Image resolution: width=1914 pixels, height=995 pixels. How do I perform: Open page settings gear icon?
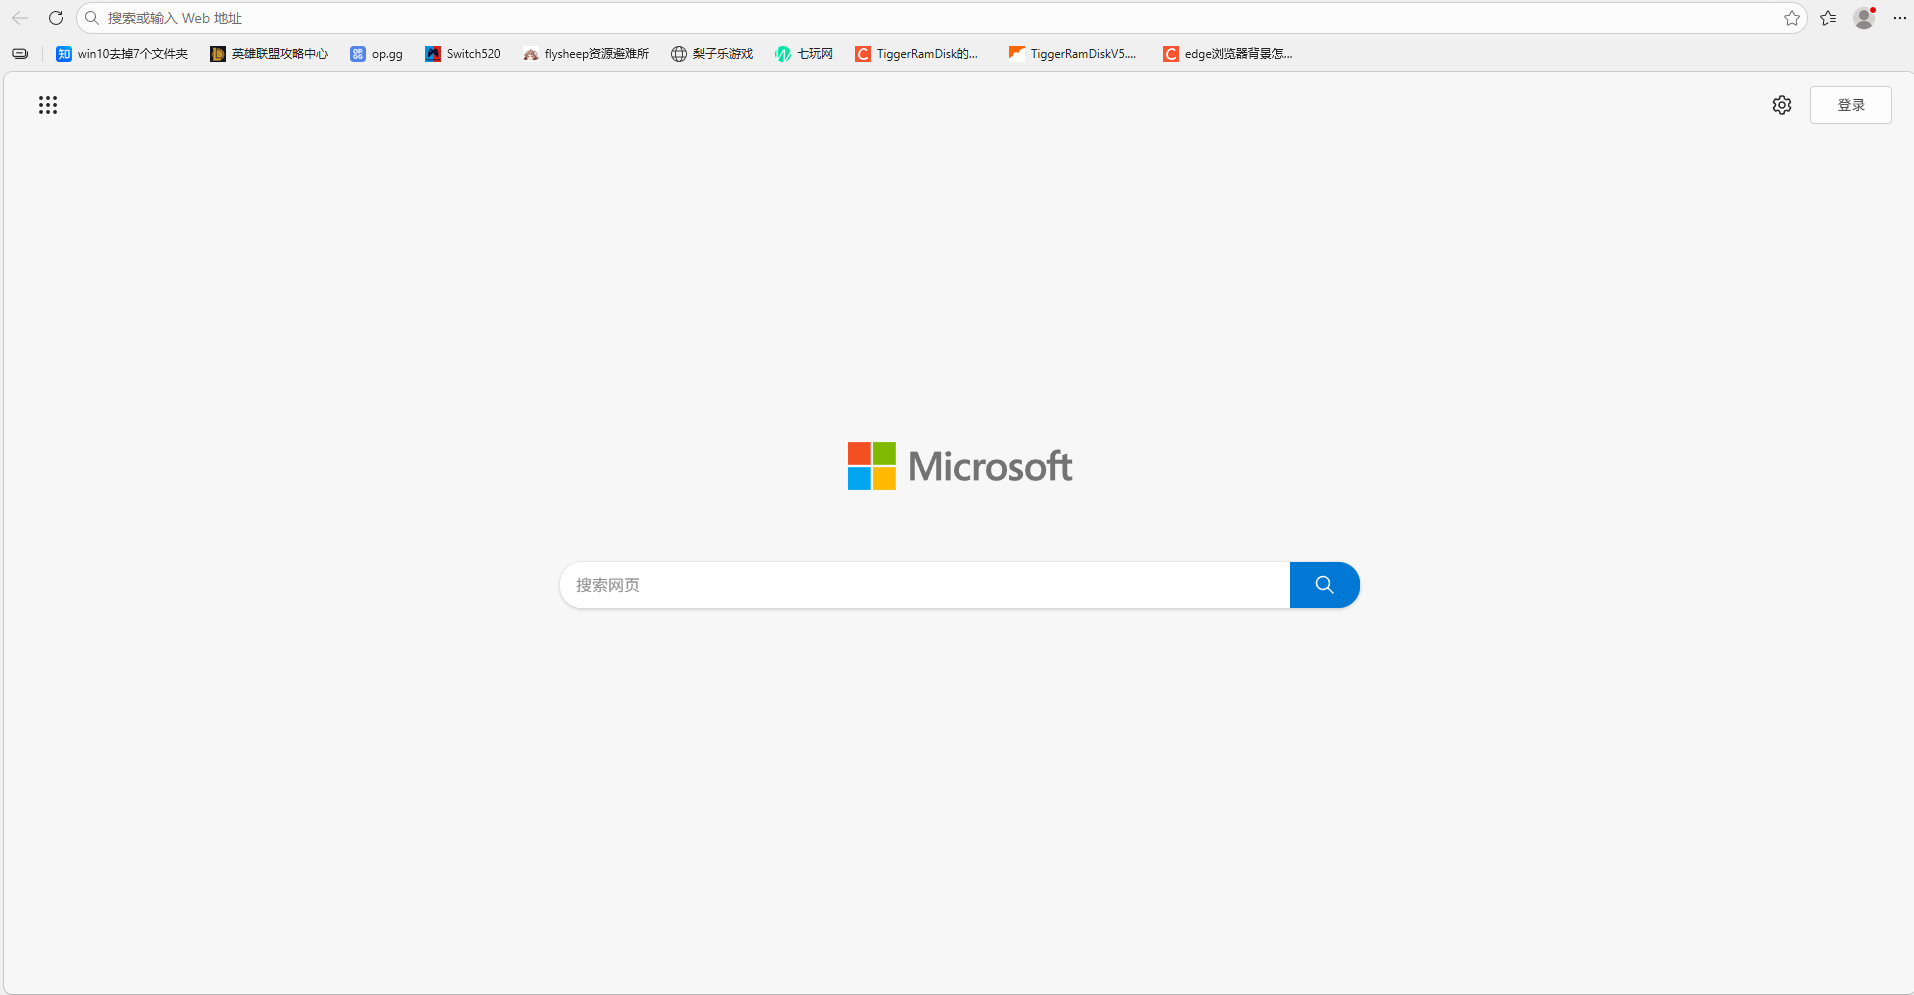click(x=1782, y=105)
